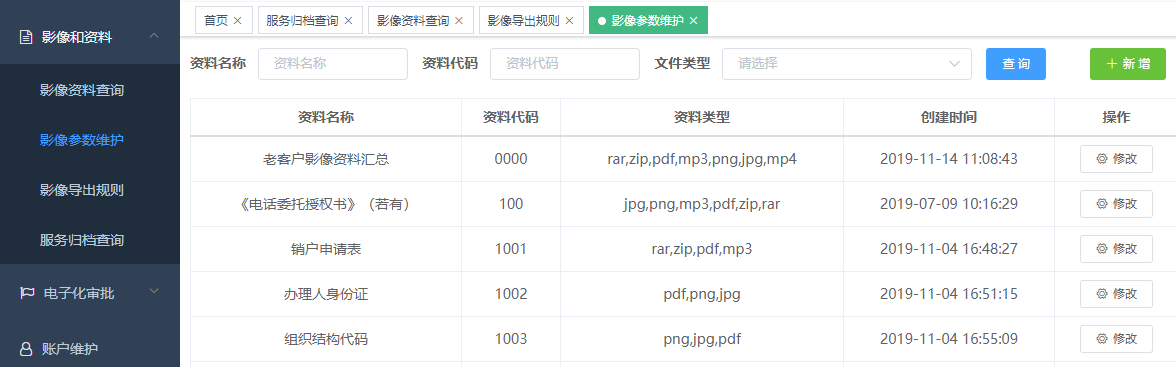
Task: Click the code cell 0000
Action: pyautogui.click(x=511, y=159)
